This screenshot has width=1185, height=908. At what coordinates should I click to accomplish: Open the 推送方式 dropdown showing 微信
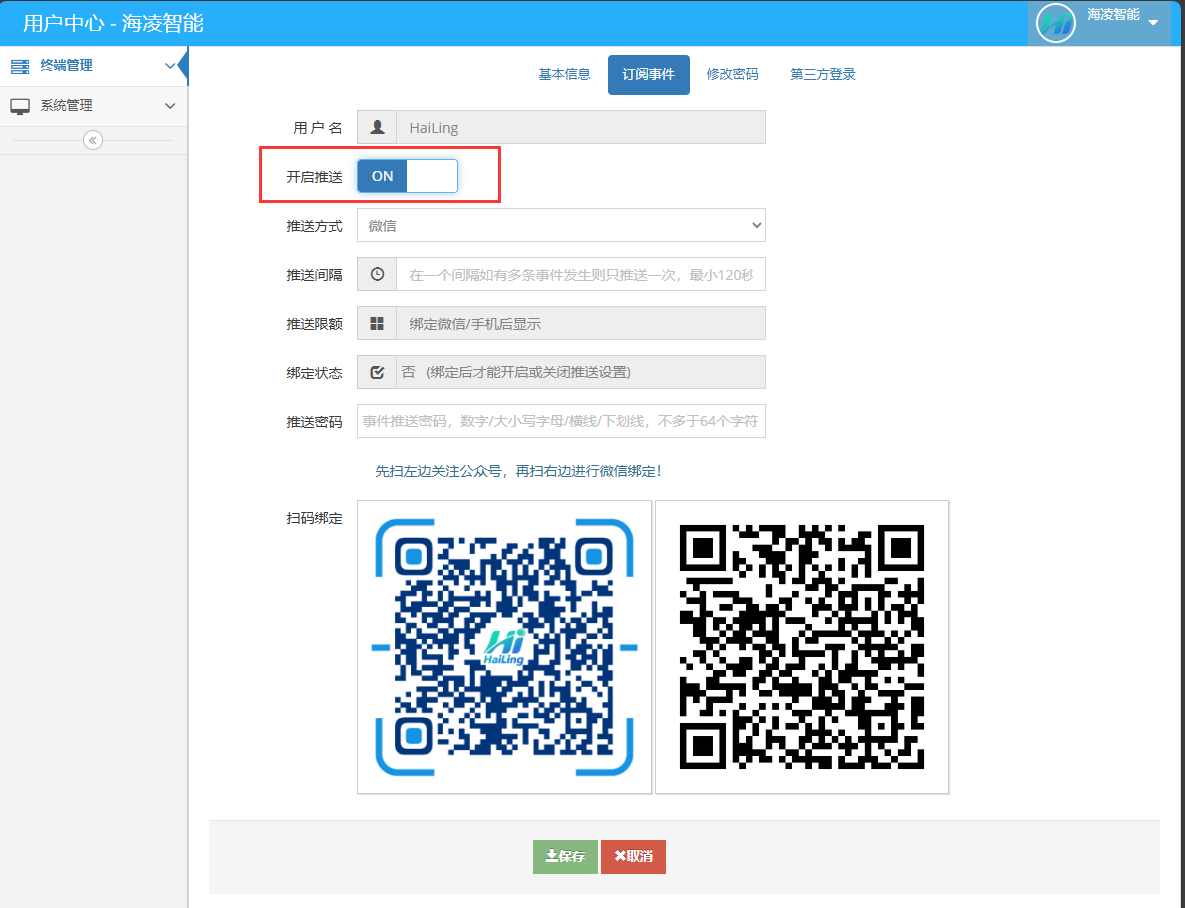562,225
